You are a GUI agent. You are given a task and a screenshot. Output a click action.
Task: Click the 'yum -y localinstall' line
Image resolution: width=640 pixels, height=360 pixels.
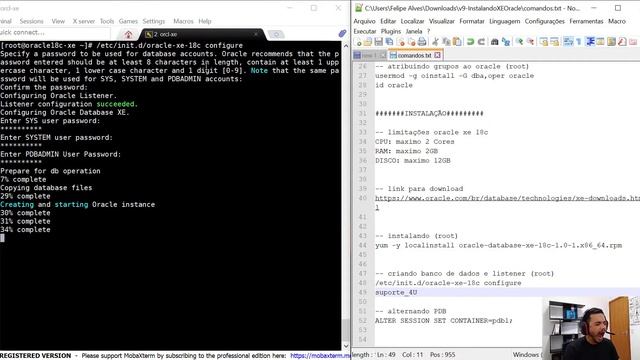pos(498,246)
